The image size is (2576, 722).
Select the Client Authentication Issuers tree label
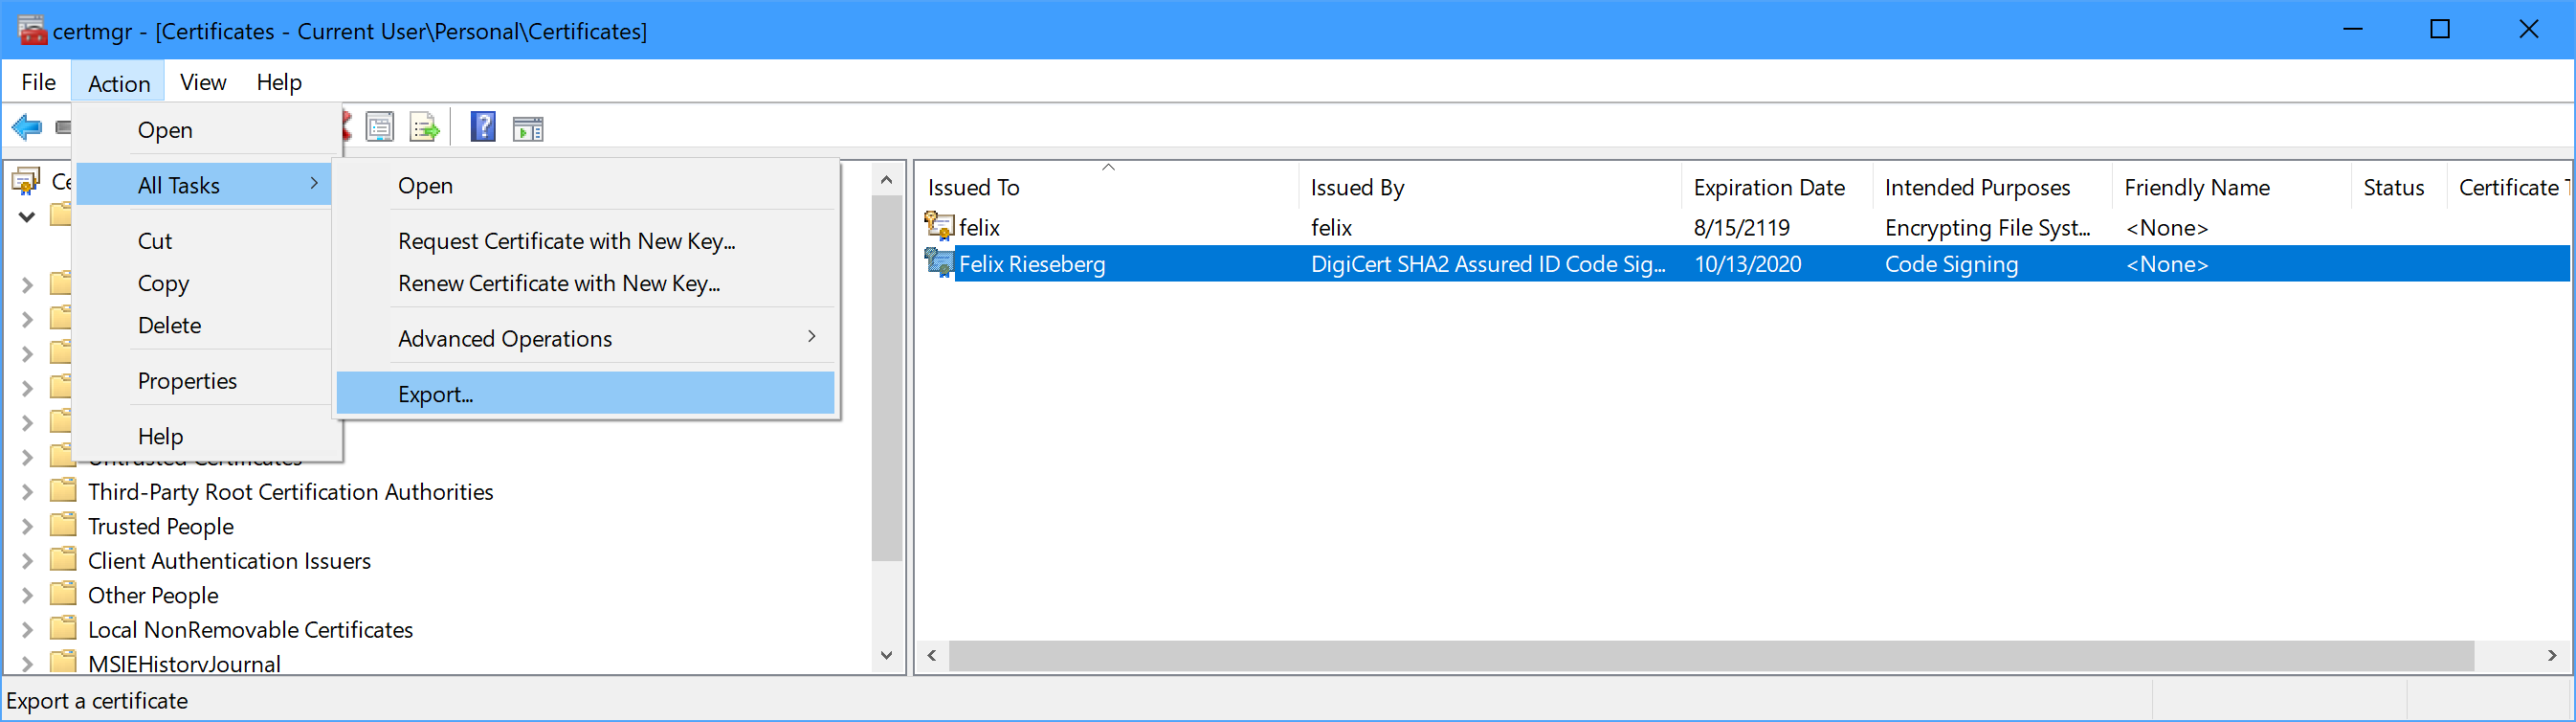click(229, 560)
